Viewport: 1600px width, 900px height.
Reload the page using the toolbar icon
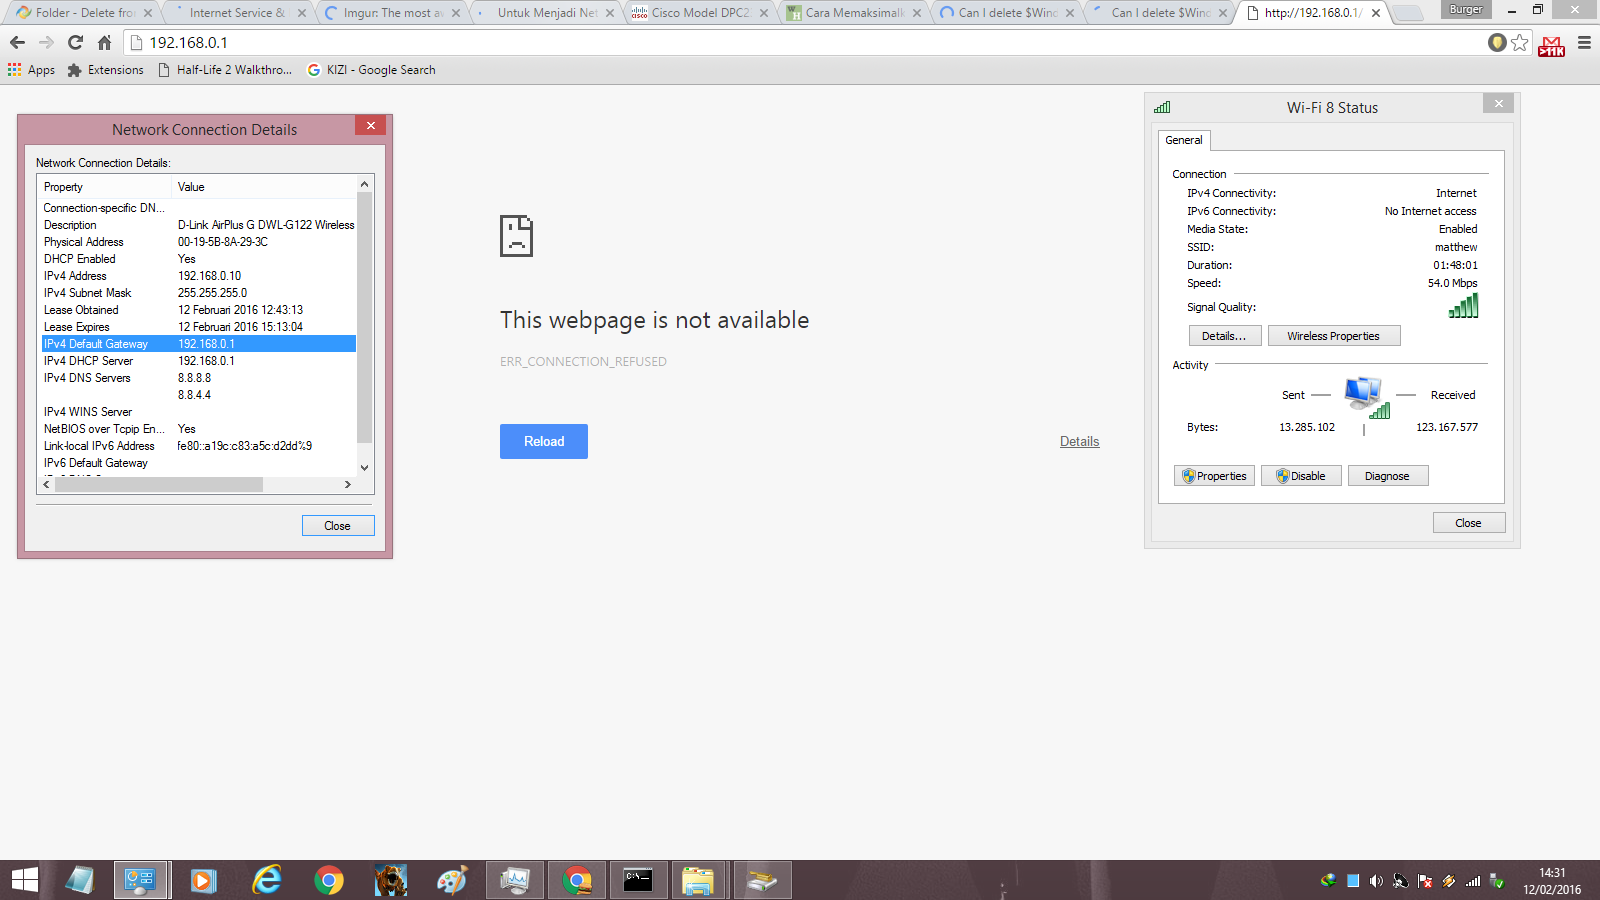(x=75, y=43)
